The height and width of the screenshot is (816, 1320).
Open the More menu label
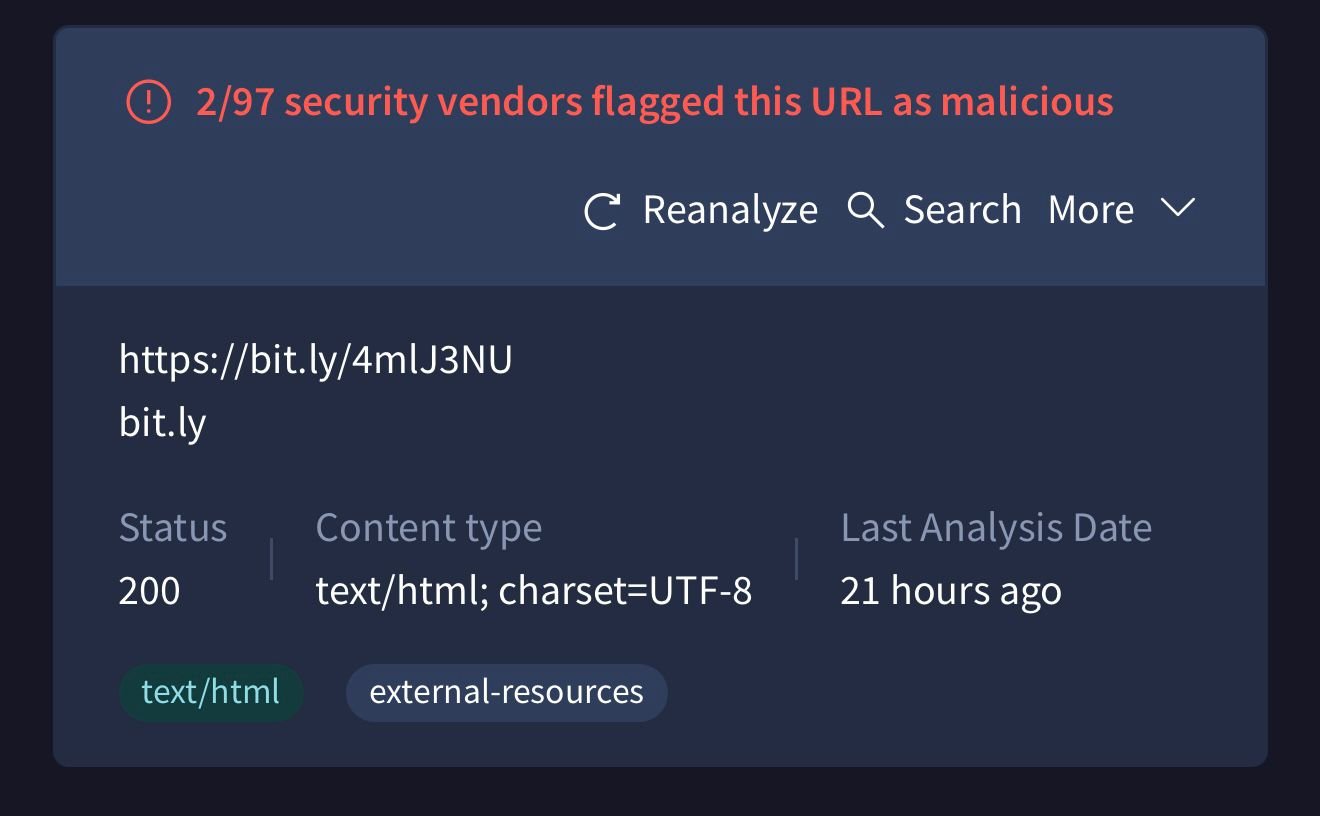click(x=1091, y=210)
